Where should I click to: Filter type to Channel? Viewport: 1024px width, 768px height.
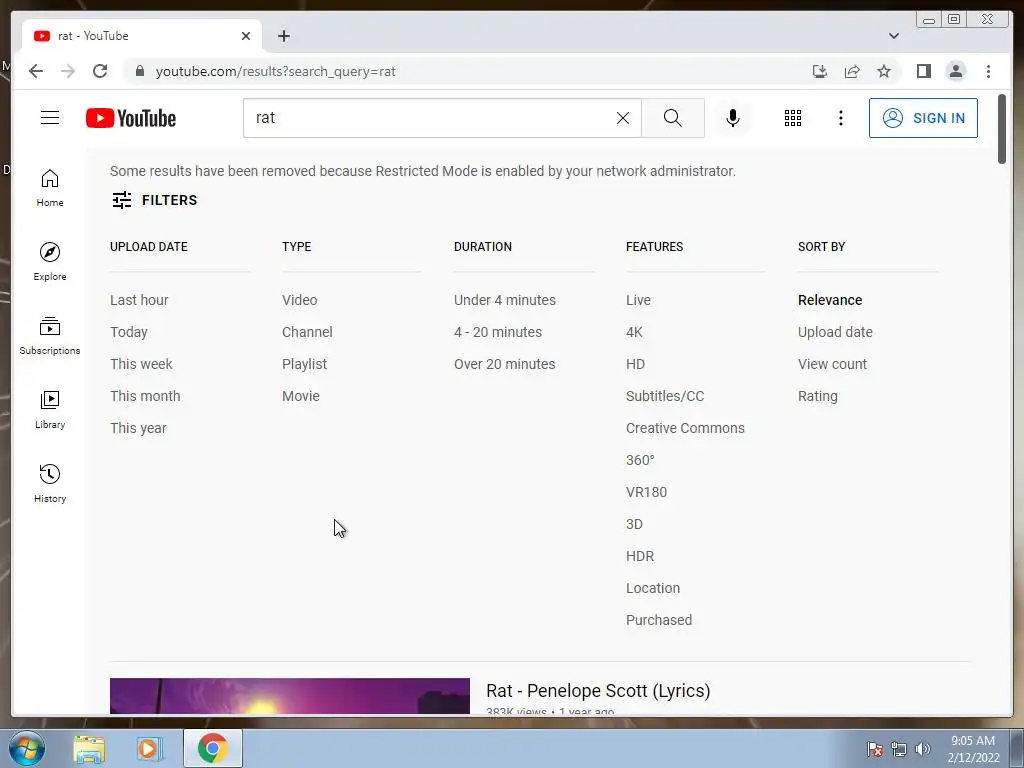(x=307, y=332)
